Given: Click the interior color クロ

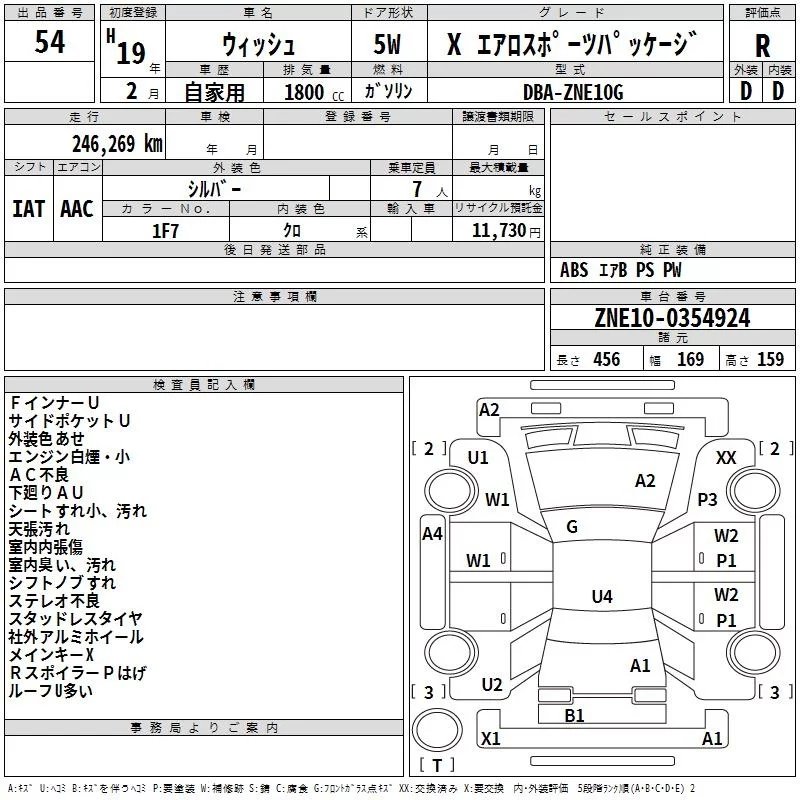Looking at the screenshot, I should [292, 230].
